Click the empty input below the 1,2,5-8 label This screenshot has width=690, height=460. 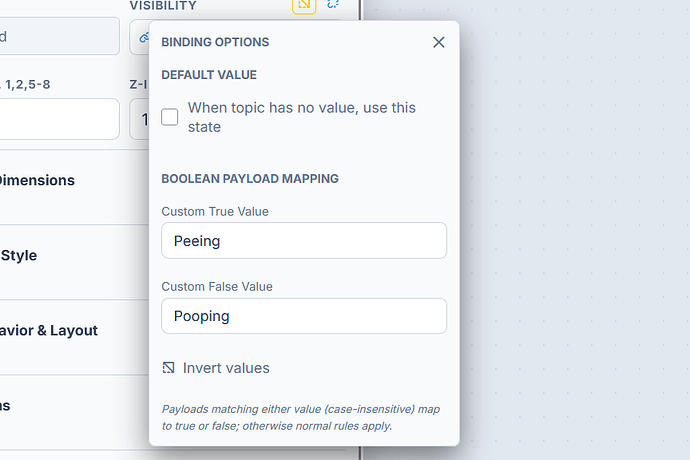59,119
